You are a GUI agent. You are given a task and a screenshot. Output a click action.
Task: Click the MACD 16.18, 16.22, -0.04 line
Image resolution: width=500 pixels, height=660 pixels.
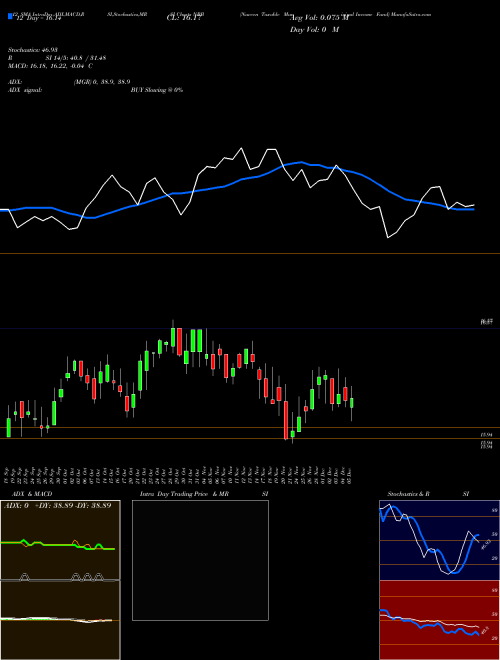(x=50, y=66)
